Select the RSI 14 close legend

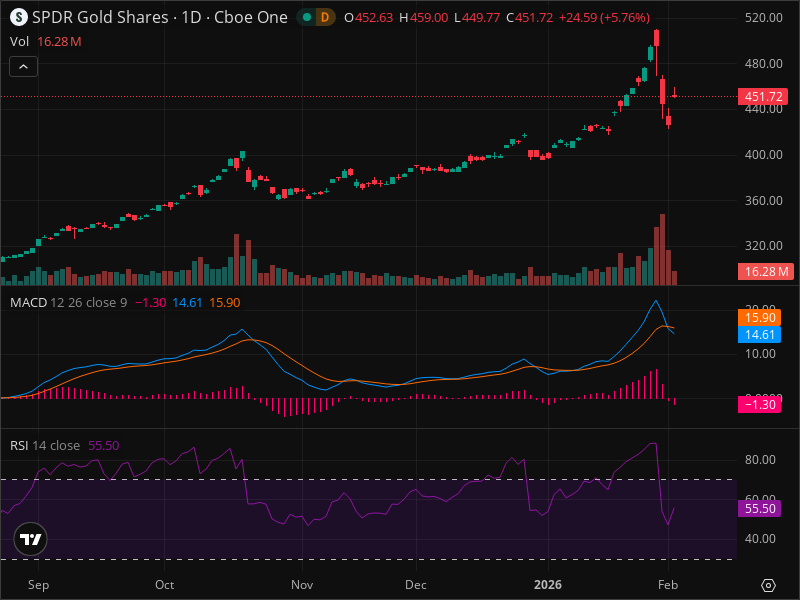coord(45,445)
